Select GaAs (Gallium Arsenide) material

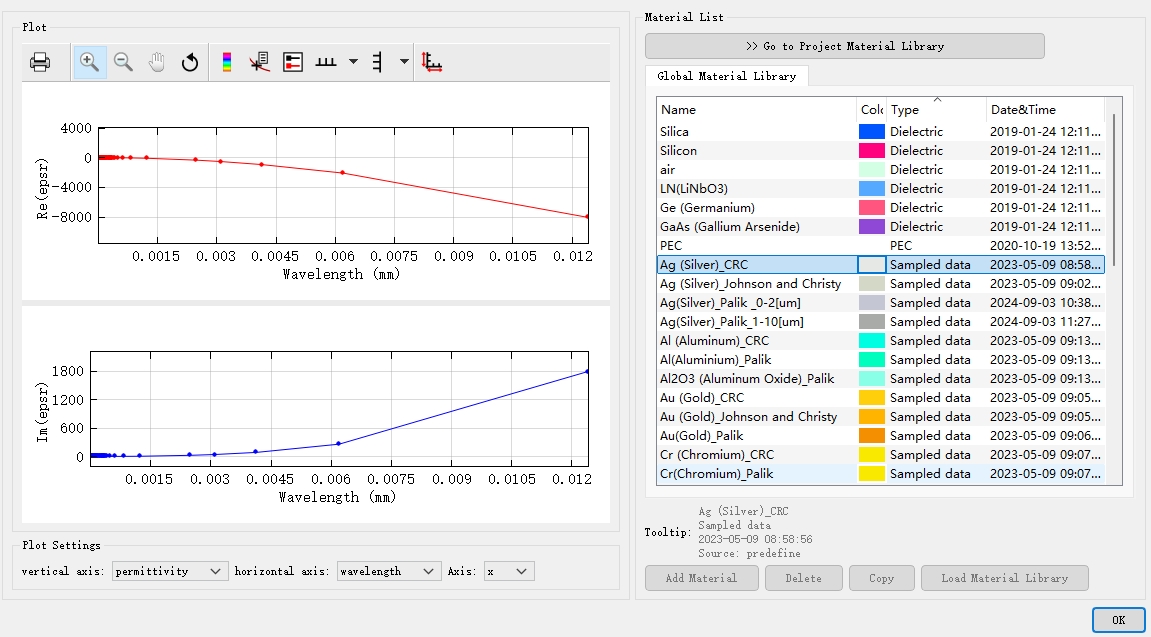pos(880,227)
